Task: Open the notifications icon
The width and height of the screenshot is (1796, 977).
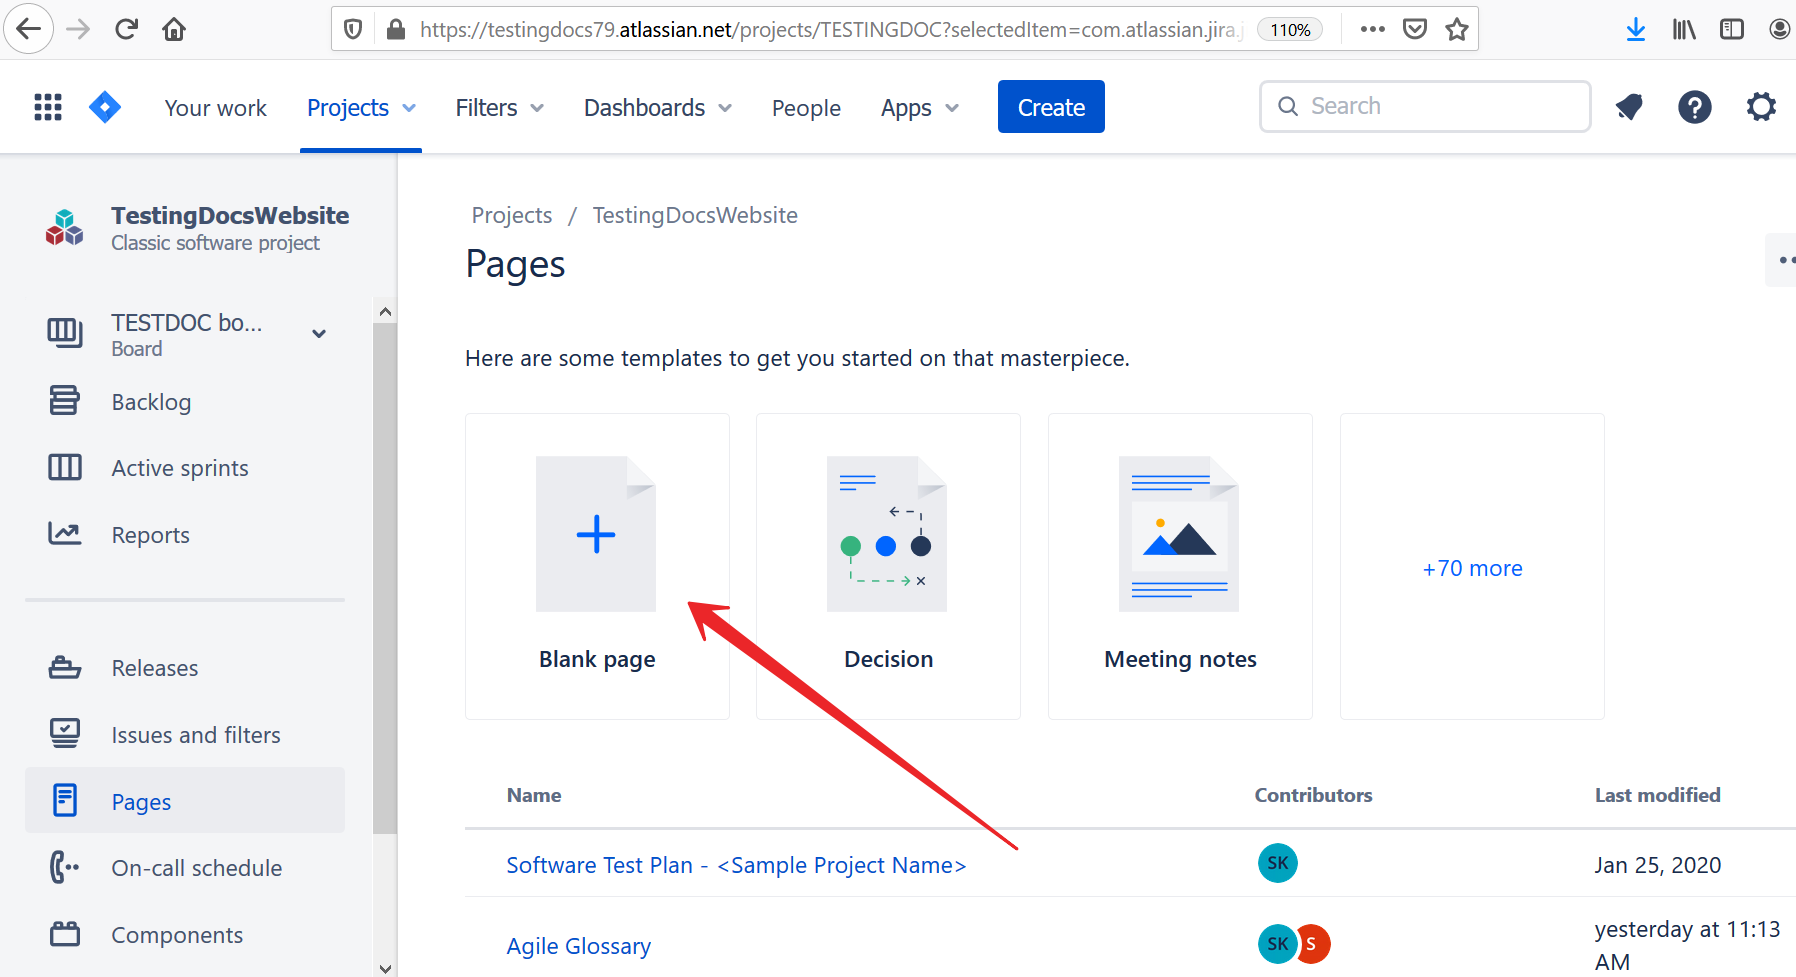Action: [x=1629, y=107]
